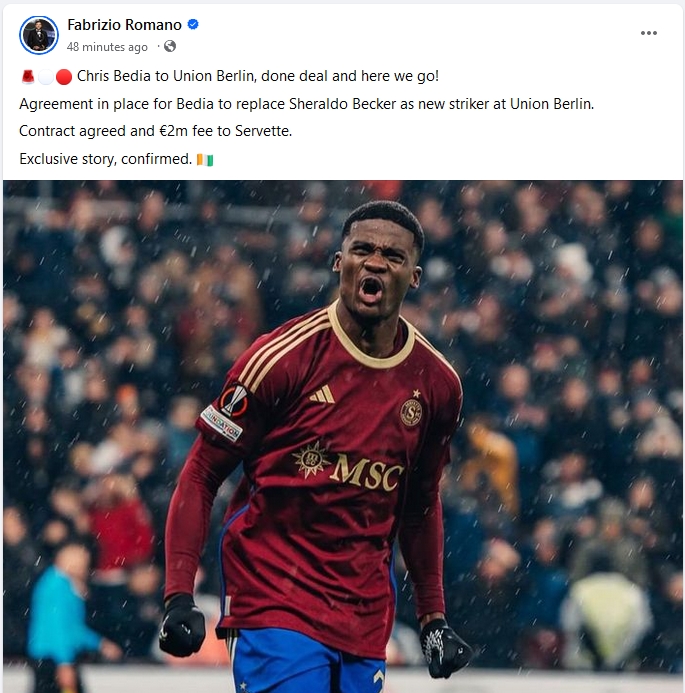685x693 pixels.
Task: Click the Adidas logo on the jersey
Action: [322, 394]
